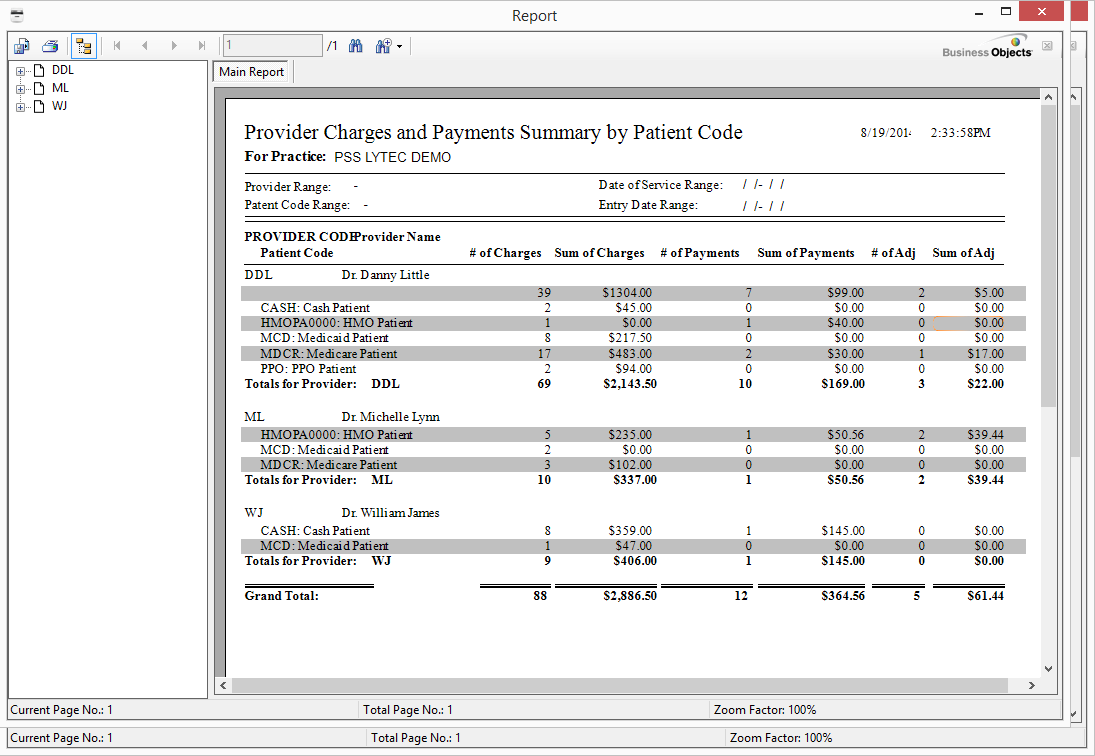Click the 'Provider Range:' label
This screenshot has height=756, width=1095.
(x=288, y=187)
